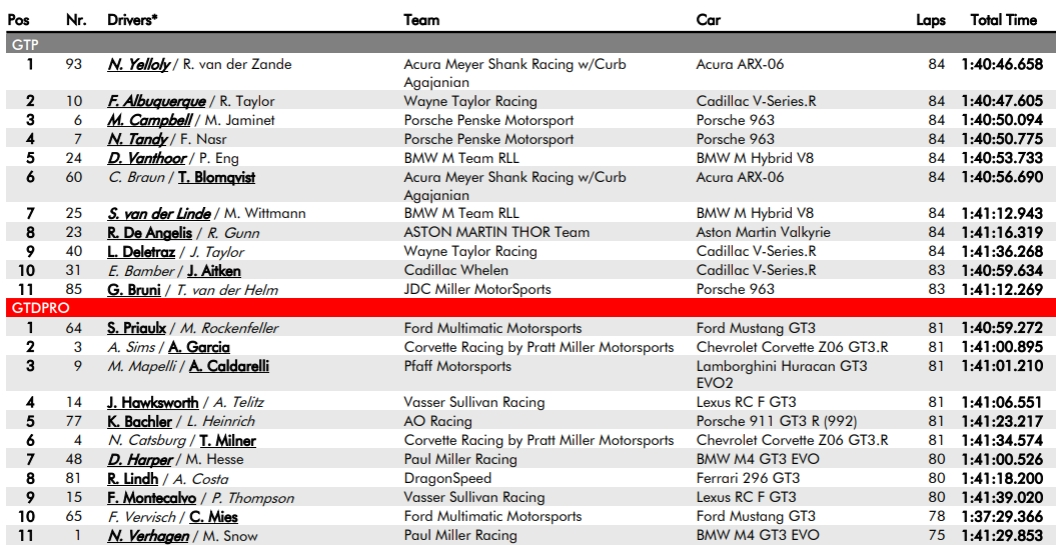Image resolution: width=1056 pixels, height=545 pixels.
Task: Select the JDC Miller MotorSports team cell
Action: pos(477,289)
